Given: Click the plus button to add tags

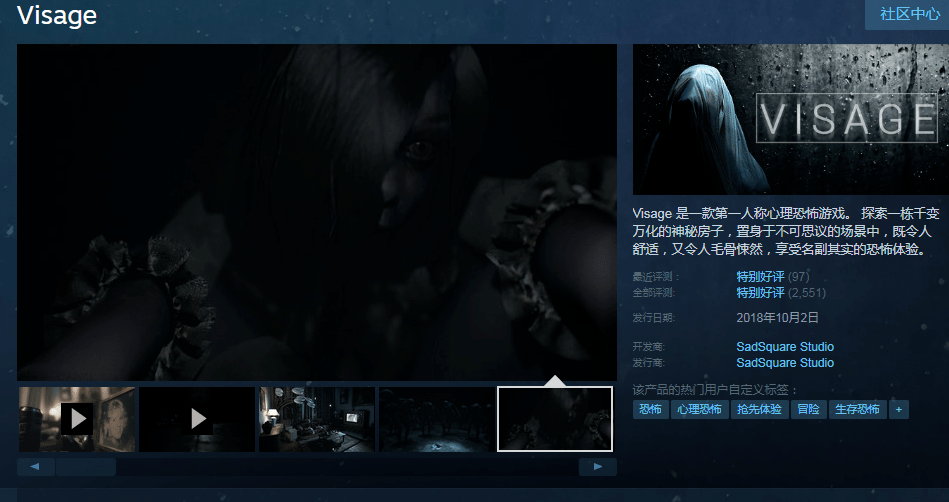Looking at the screenshot, I should (x=899, y=409).
